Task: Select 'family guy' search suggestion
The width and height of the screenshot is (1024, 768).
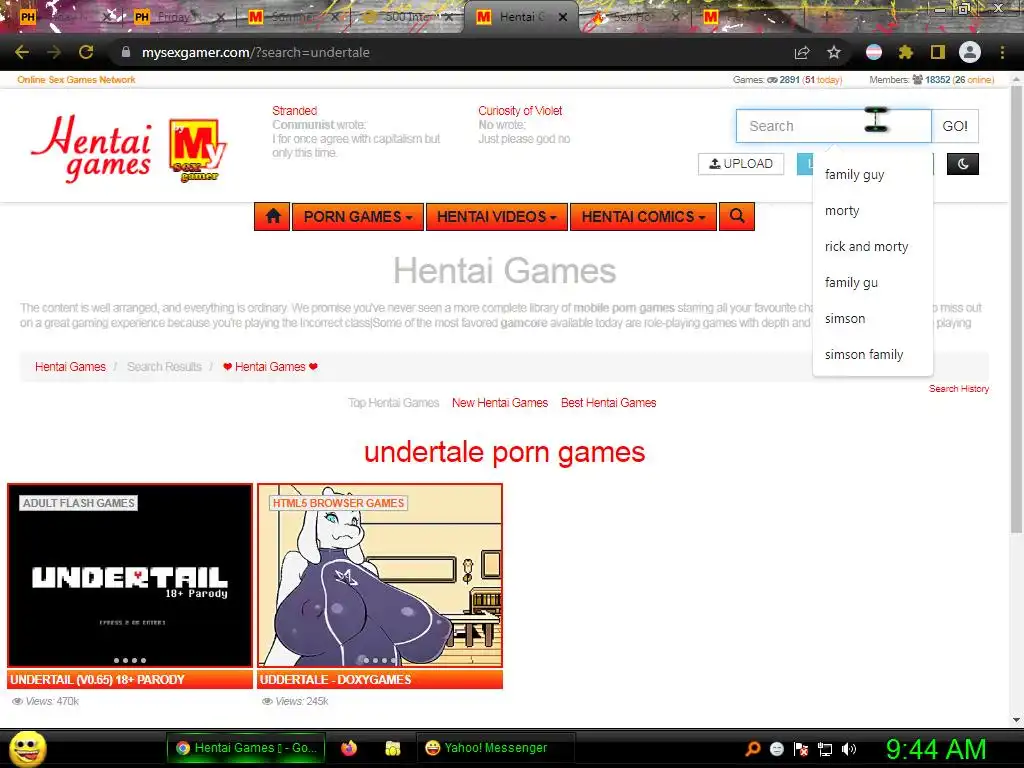Action: pos(872,174)
